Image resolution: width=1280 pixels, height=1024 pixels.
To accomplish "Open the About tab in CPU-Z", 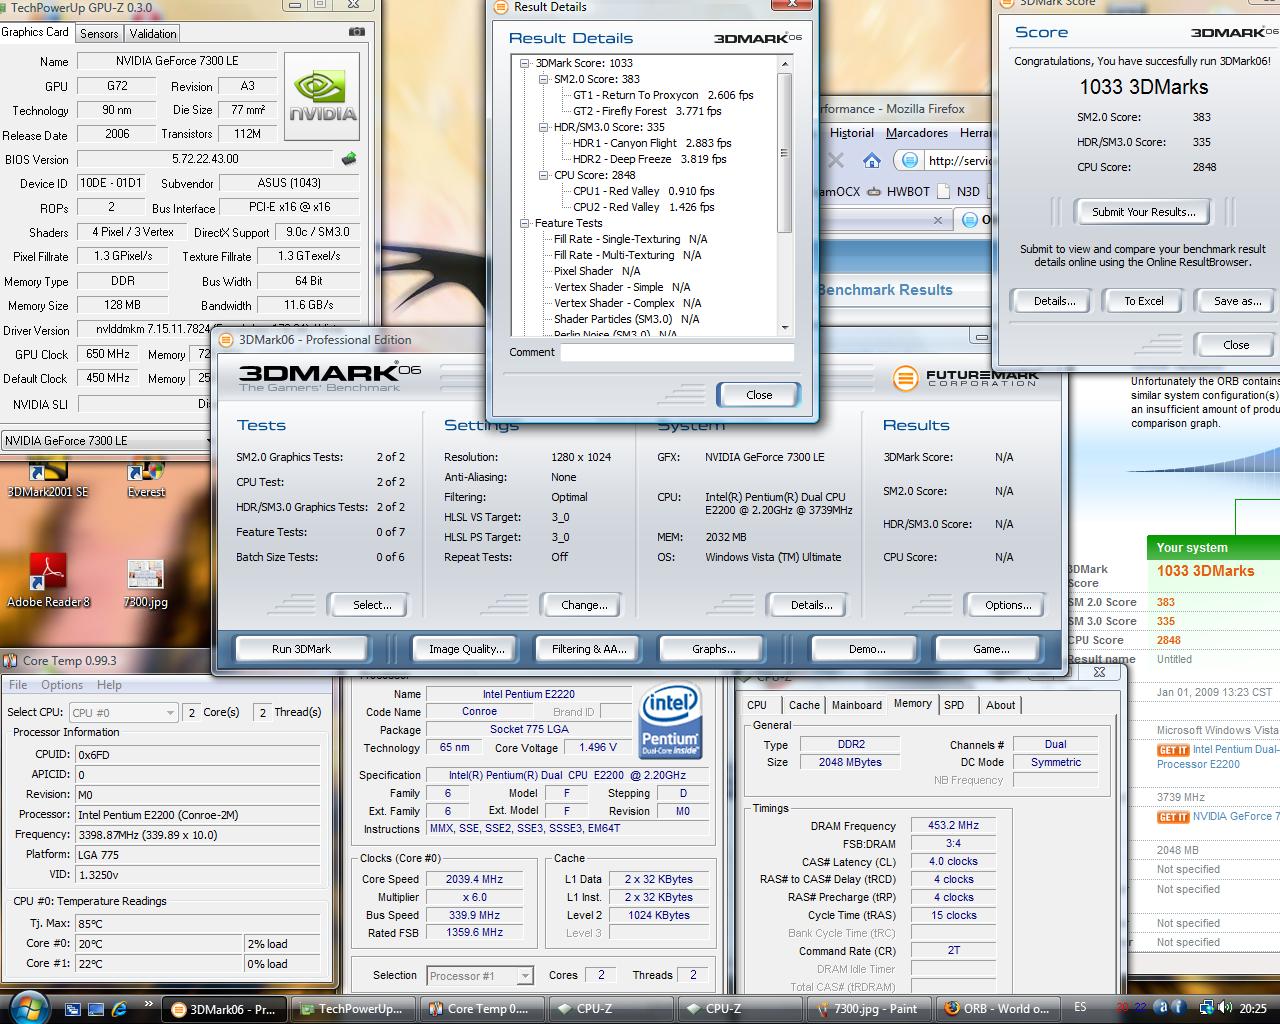I will [1001, 705].
